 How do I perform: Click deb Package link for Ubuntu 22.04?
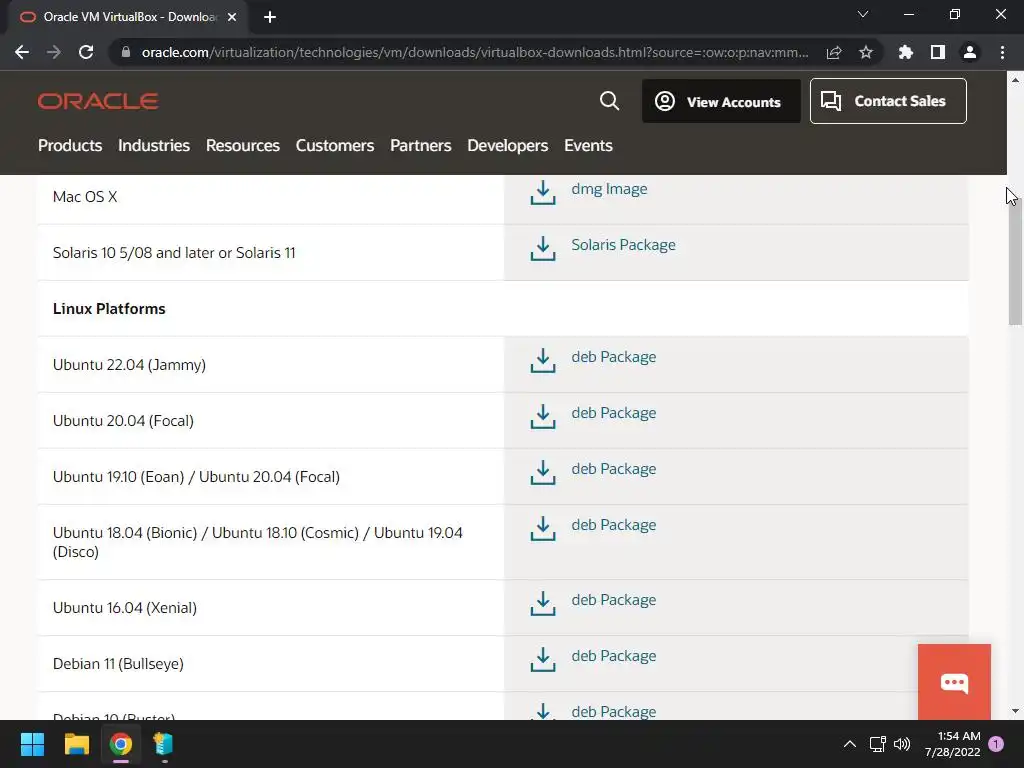(x=614, y=357)
